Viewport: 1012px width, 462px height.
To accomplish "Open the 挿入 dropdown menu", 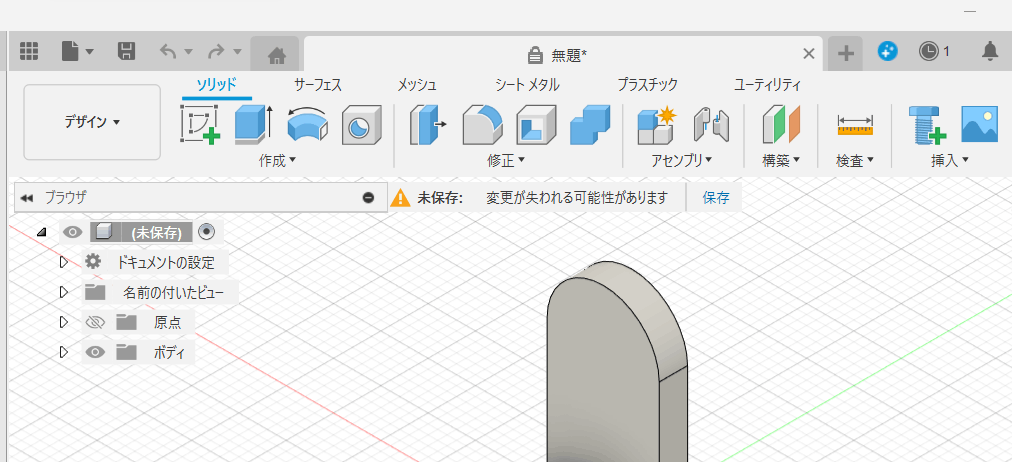I will click(950, 161).
